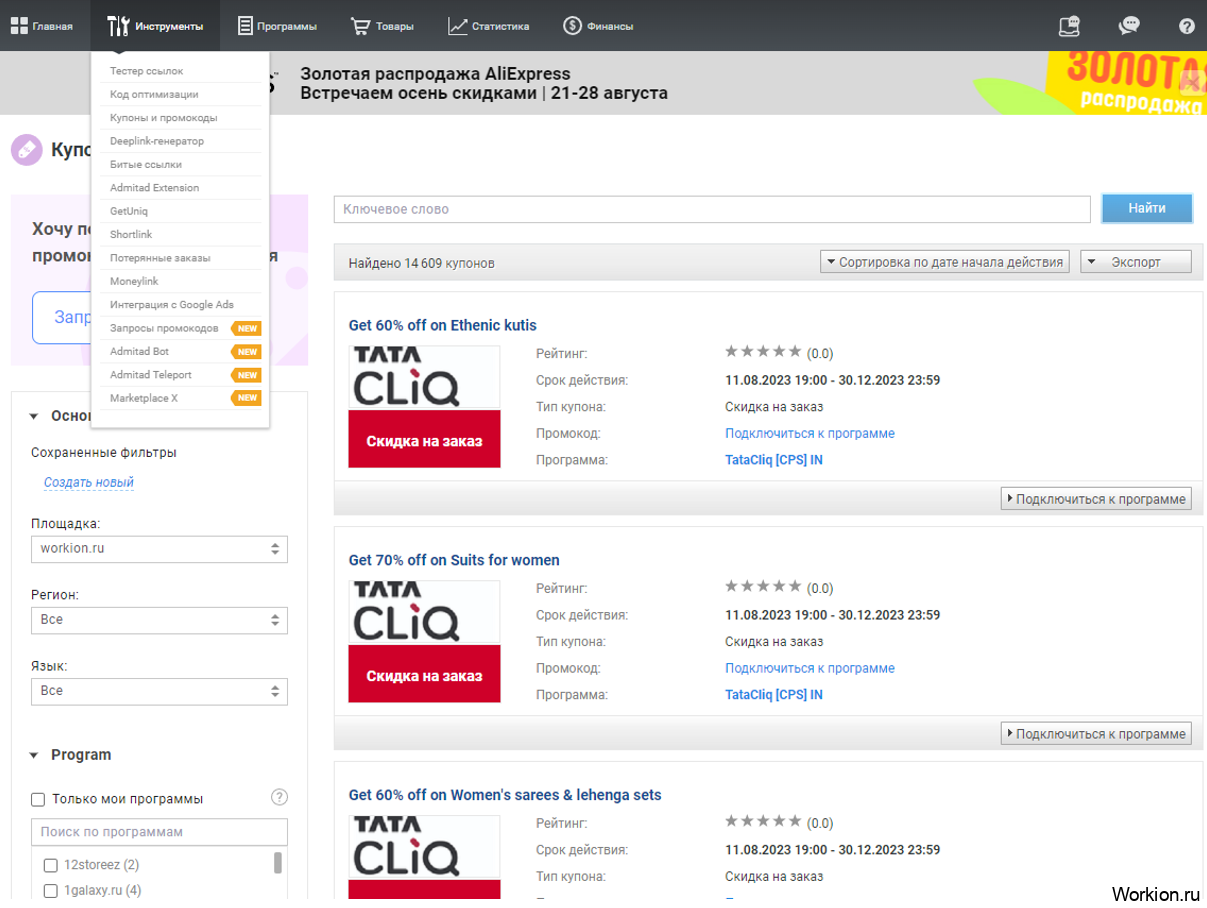
Task: Click the program list scrollbar thumb
Action: (x=278, y=863)
